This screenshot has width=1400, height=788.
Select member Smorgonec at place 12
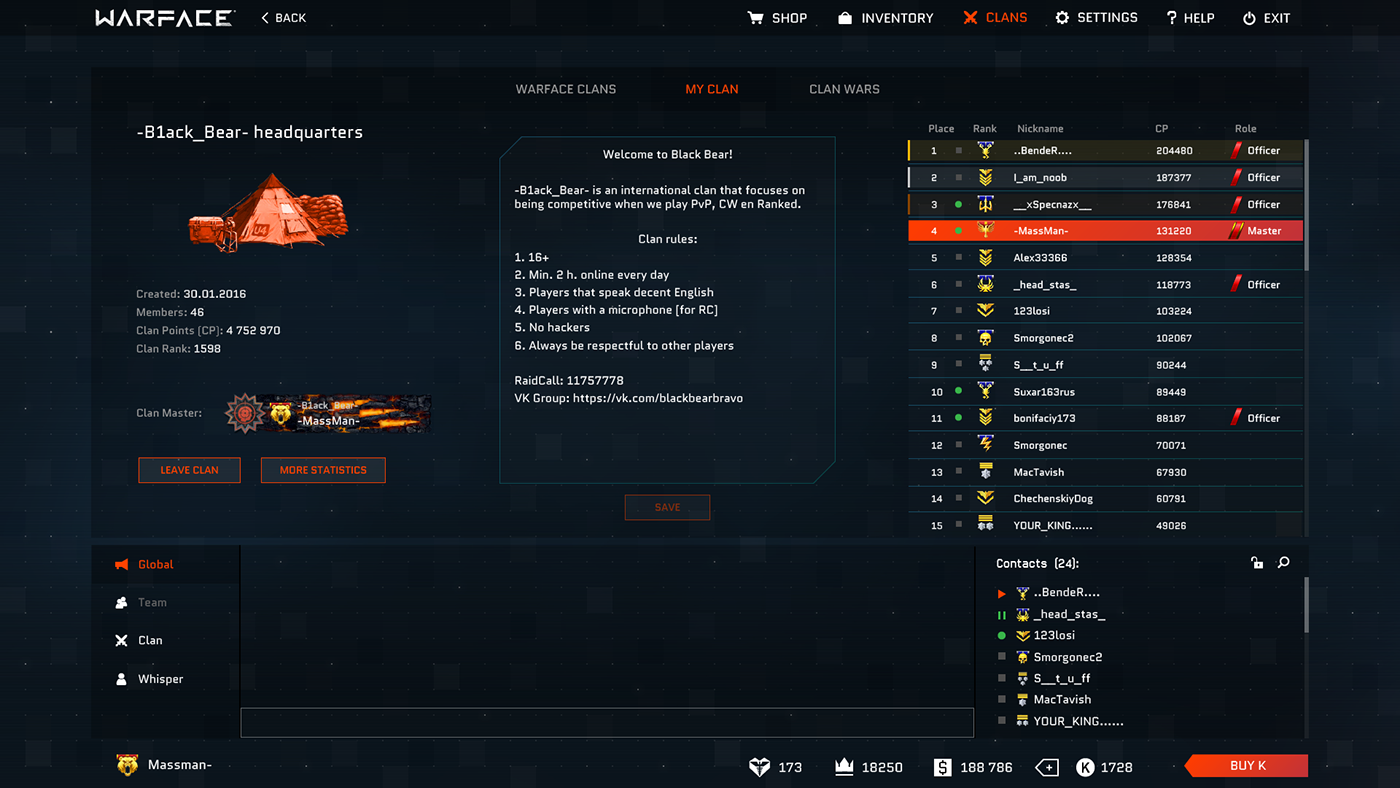click(1106, 445)
